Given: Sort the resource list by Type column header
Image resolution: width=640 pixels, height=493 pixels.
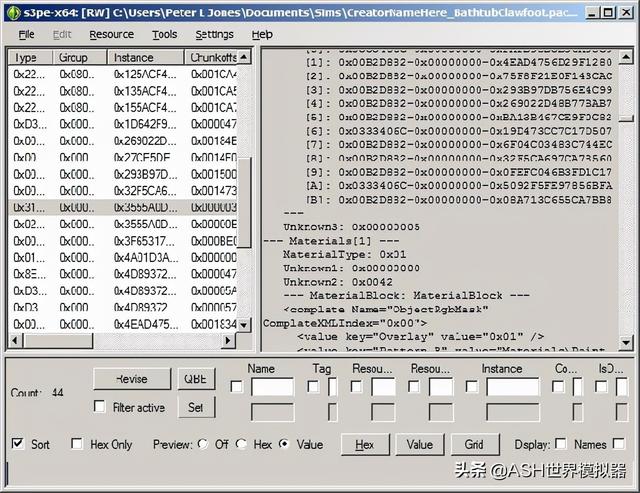Looking at the screenshot, I should tap(30, 58).
